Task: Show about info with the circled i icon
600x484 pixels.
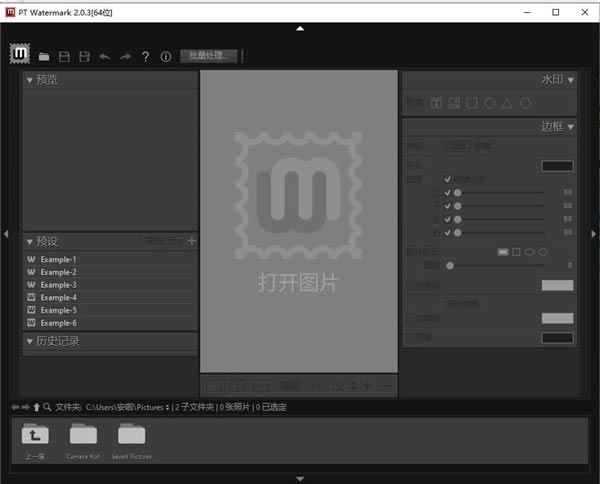Action: 166,57
